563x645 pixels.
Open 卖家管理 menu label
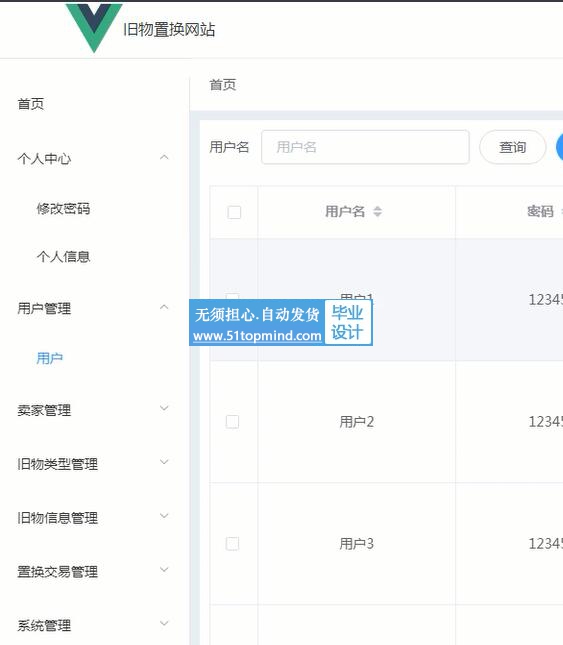(x=44, y=410)
